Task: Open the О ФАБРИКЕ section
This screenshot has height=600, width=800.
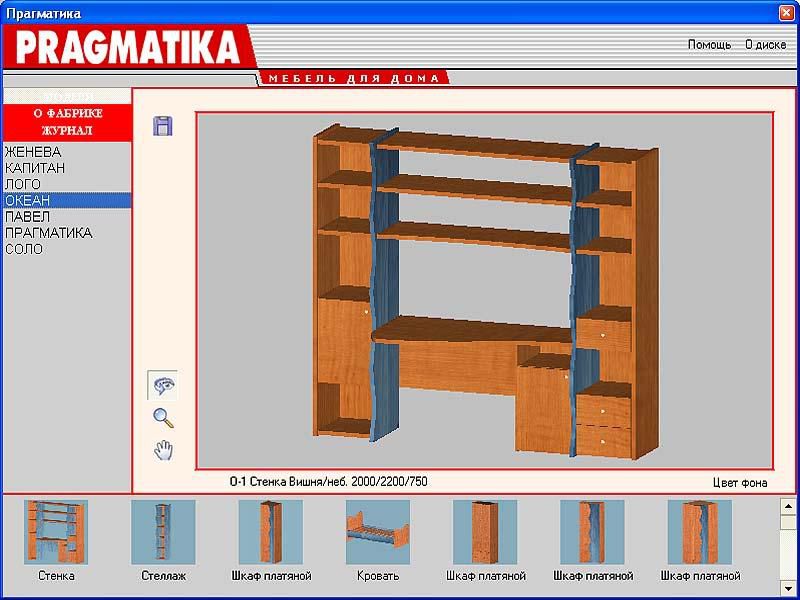Action: [x=67, y=114]
